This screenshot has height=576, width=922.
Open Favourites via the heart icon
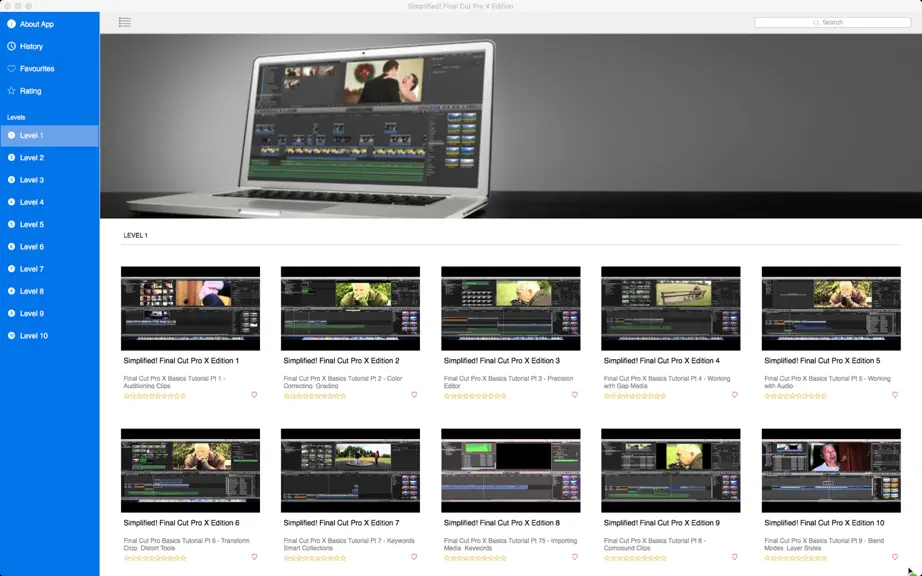(x=11, y=69)
